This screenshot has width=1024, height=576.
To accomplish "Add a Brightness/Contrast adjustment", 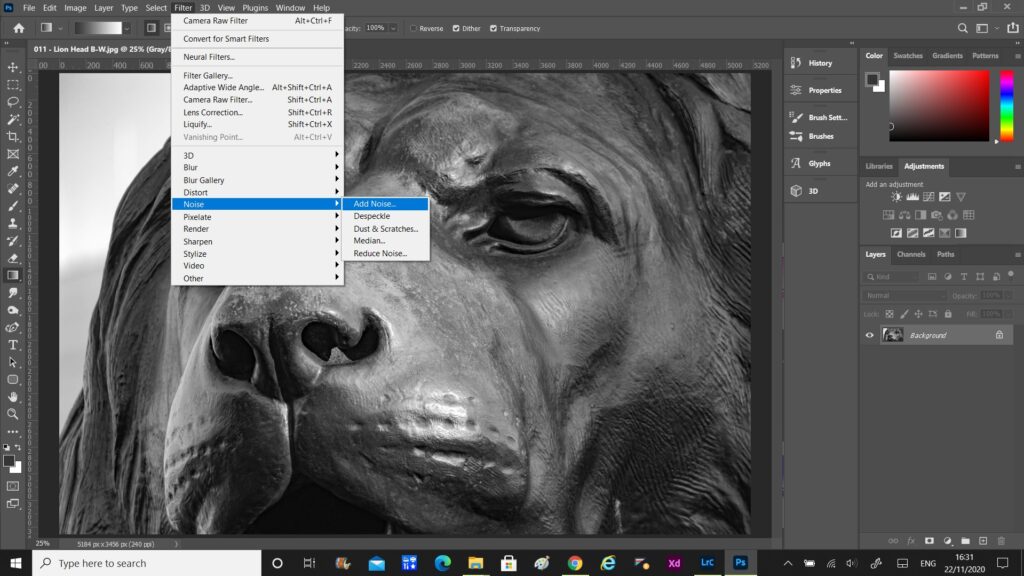I will 896,197.
